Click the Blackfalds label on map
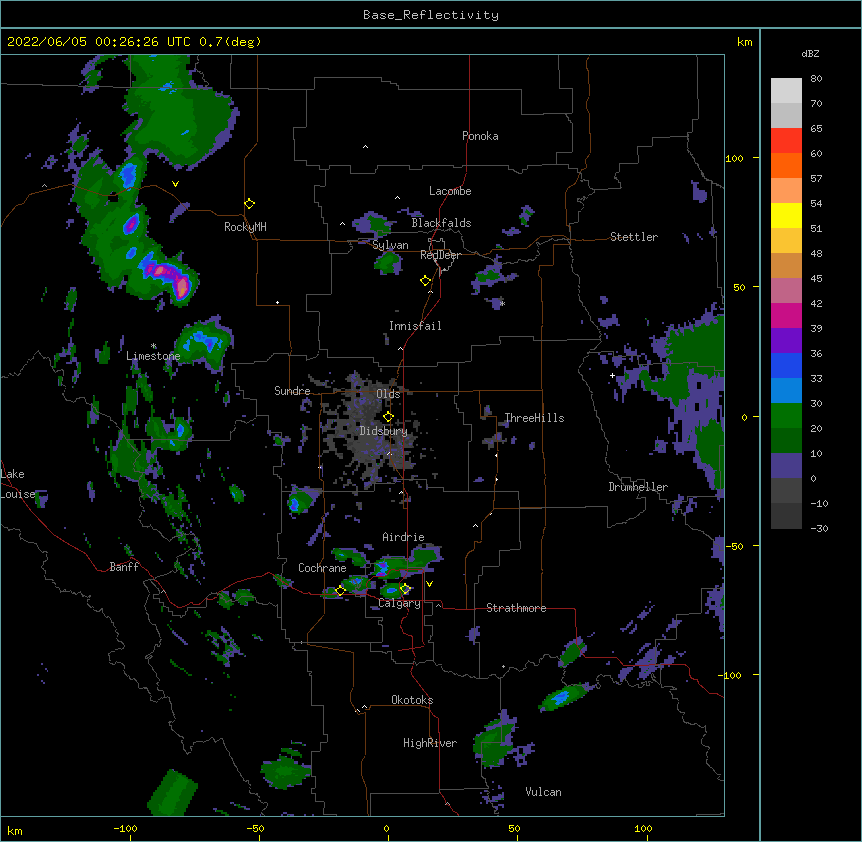 click(x=441, y=223)
